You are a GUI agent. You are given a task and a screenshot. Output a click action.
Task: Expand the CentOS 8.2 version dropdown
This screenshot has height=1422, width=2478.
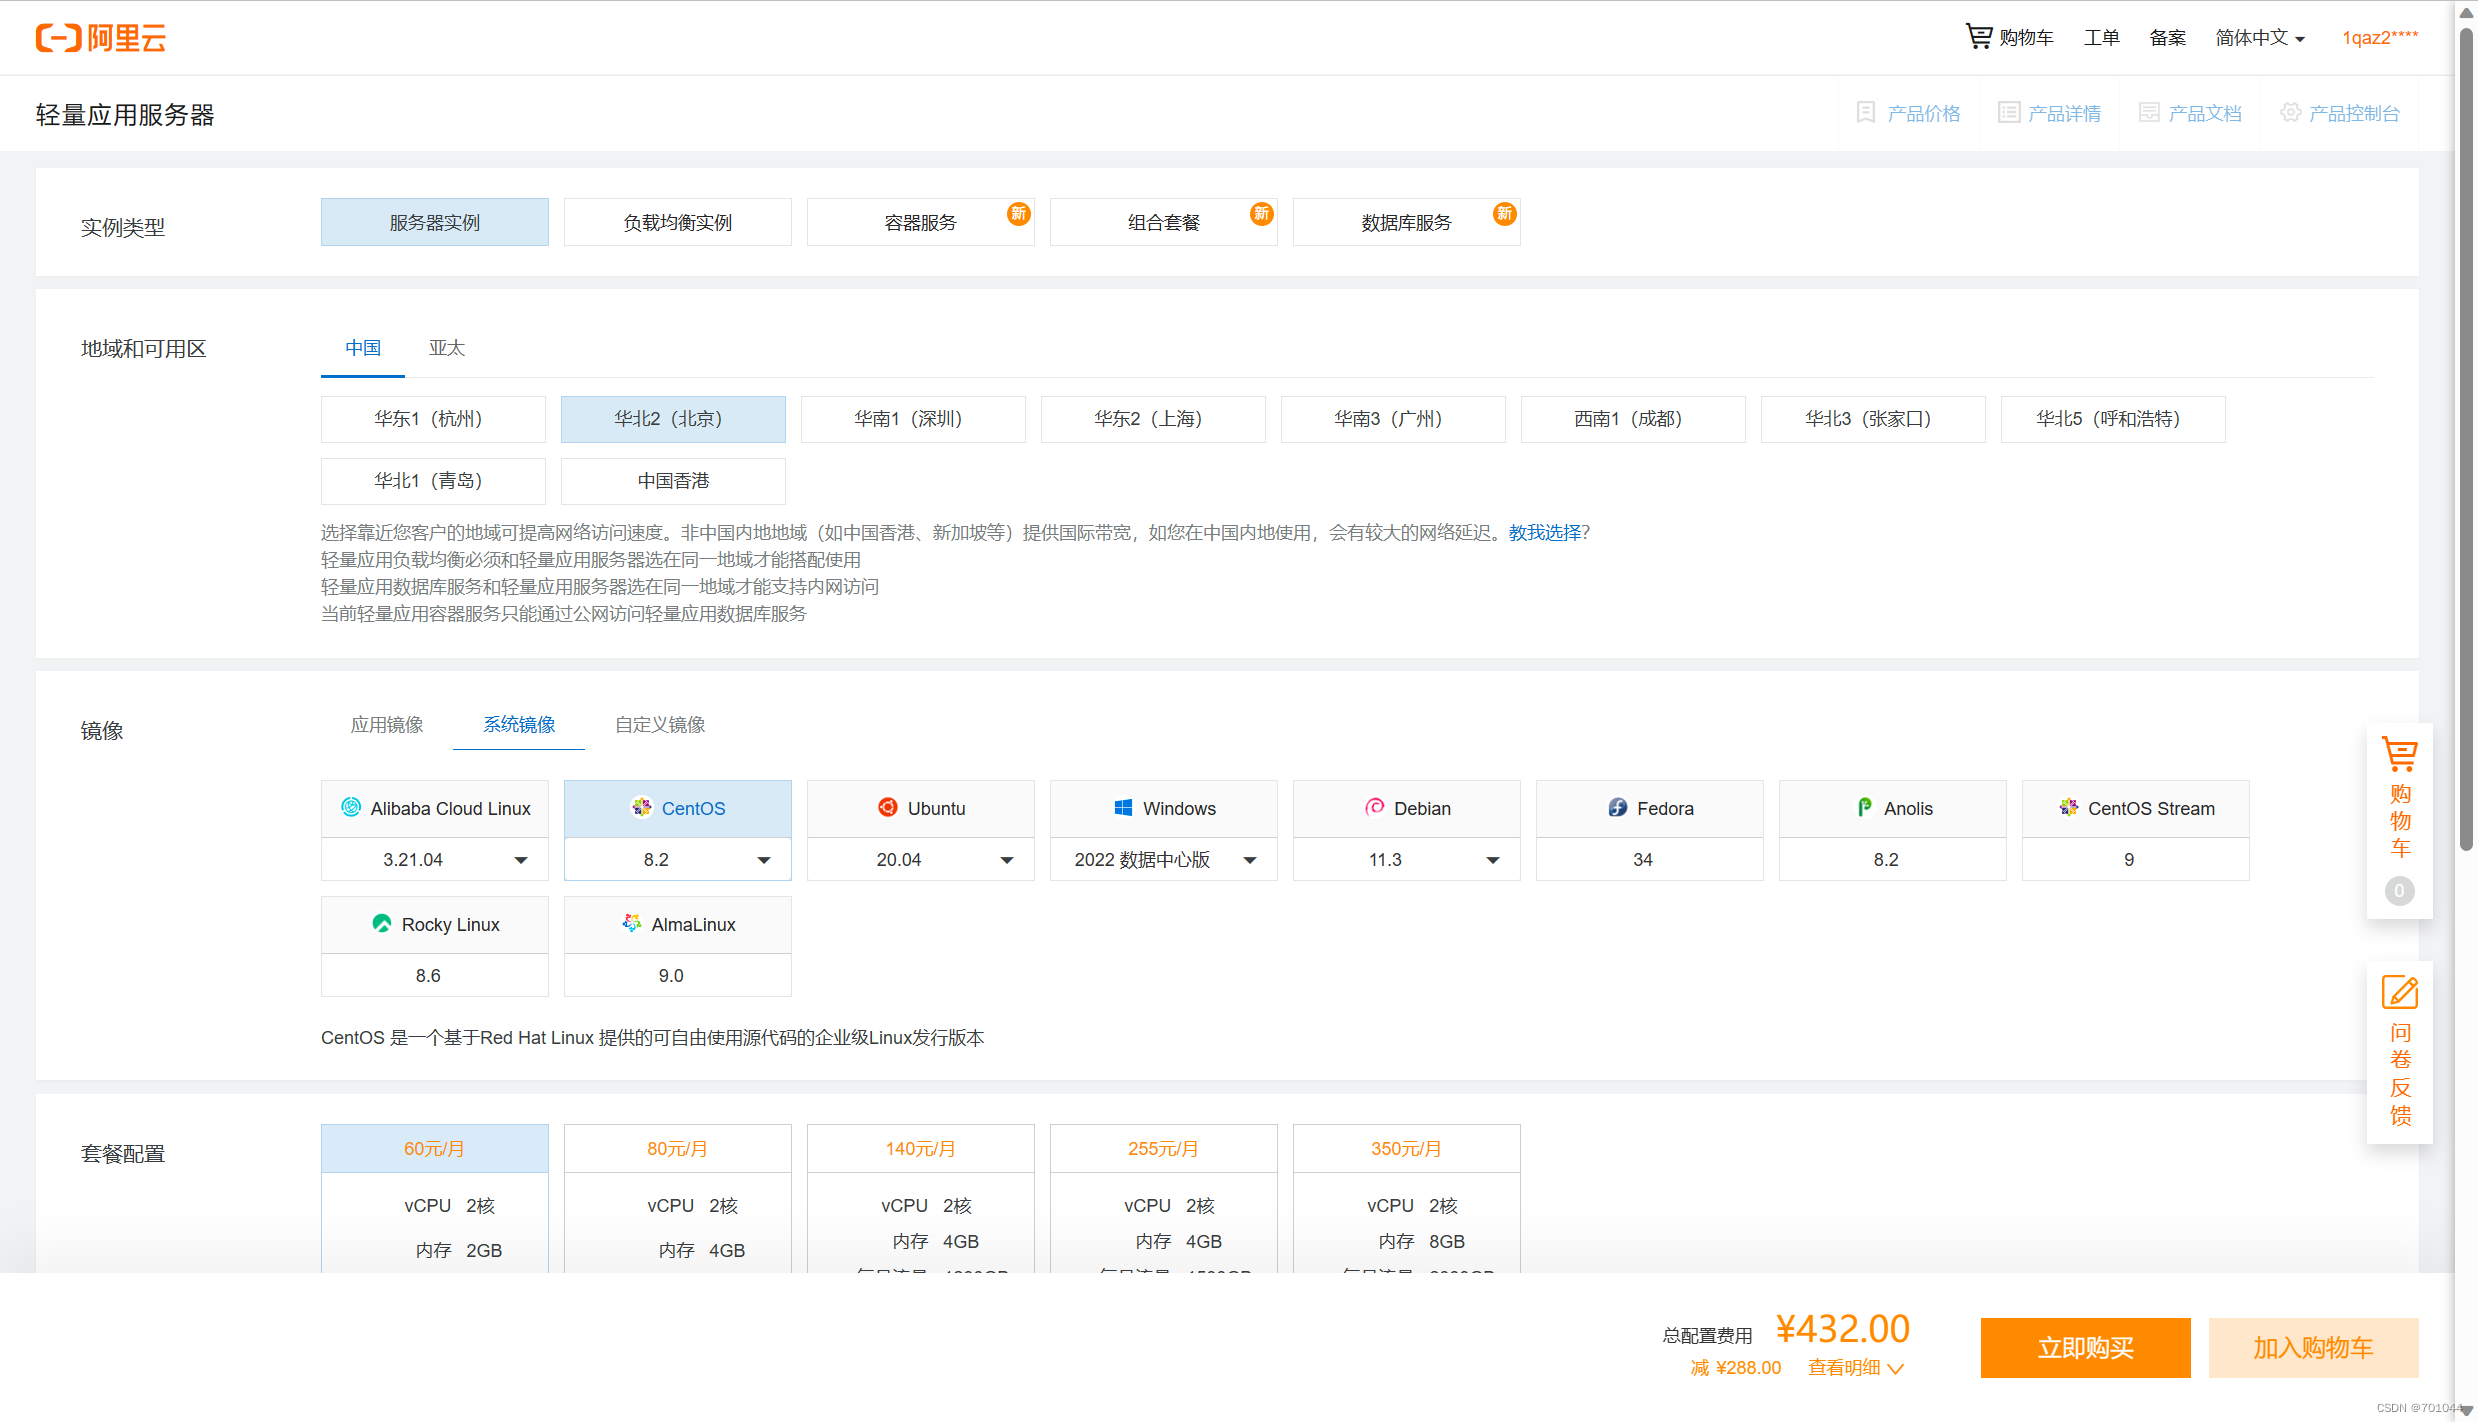[677, 860]
